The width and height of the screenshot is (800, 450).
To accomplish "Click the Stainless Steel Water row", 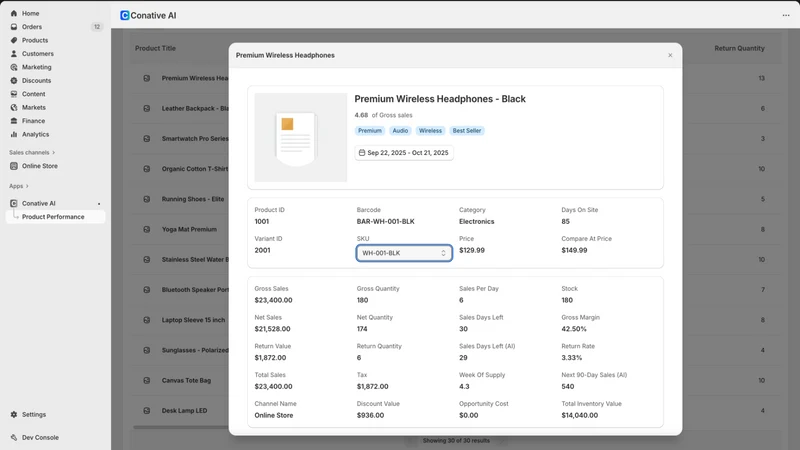I will 195,259.
